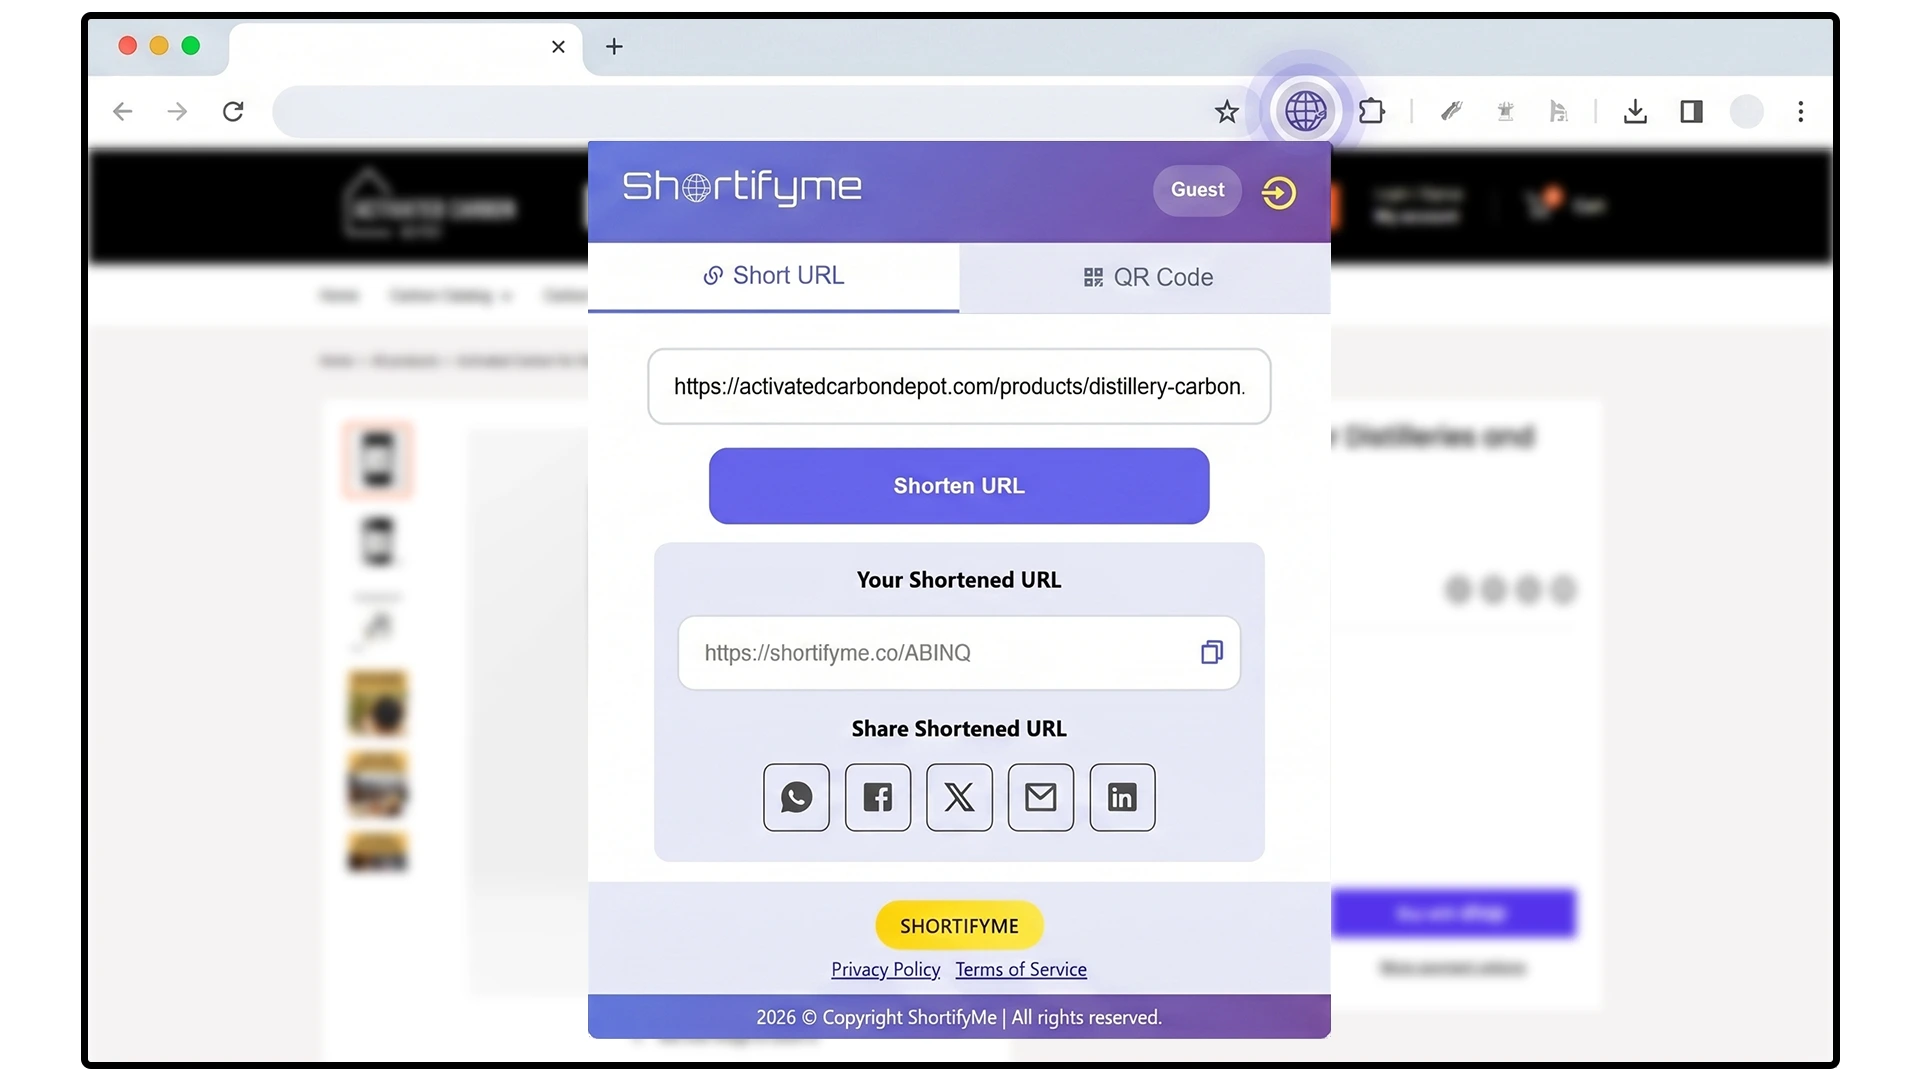The width and height of the screenshot is (1920, 1080).
Task: Reload the current page
Action: (x=233, y=111)
